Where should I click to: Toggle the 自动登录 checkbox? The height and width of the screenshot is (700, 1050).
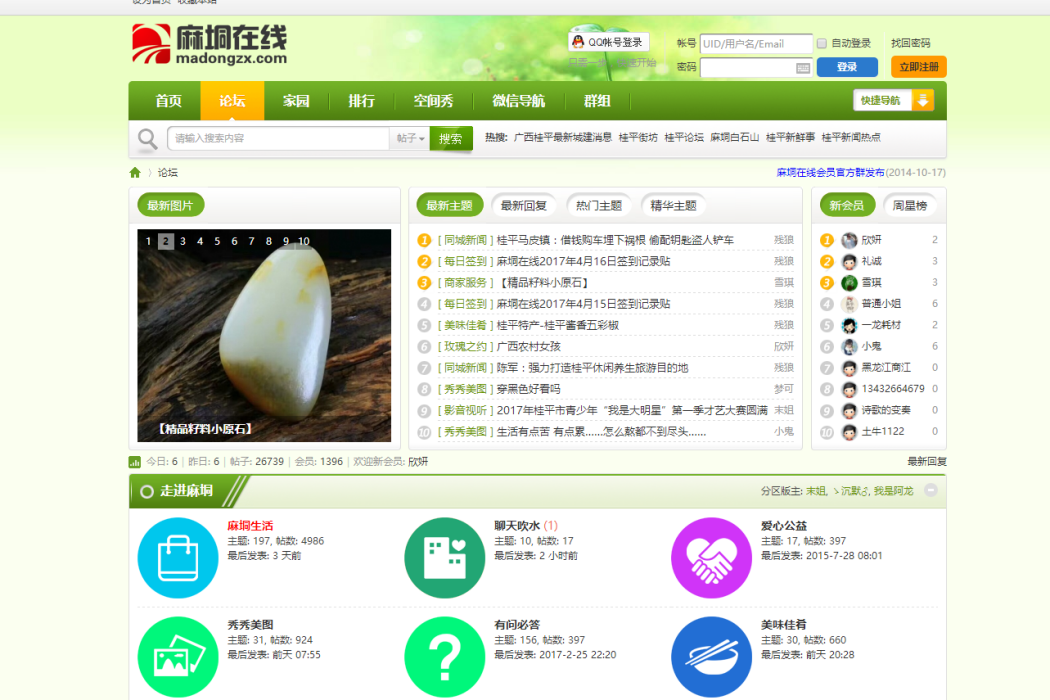tap(822, 44)
